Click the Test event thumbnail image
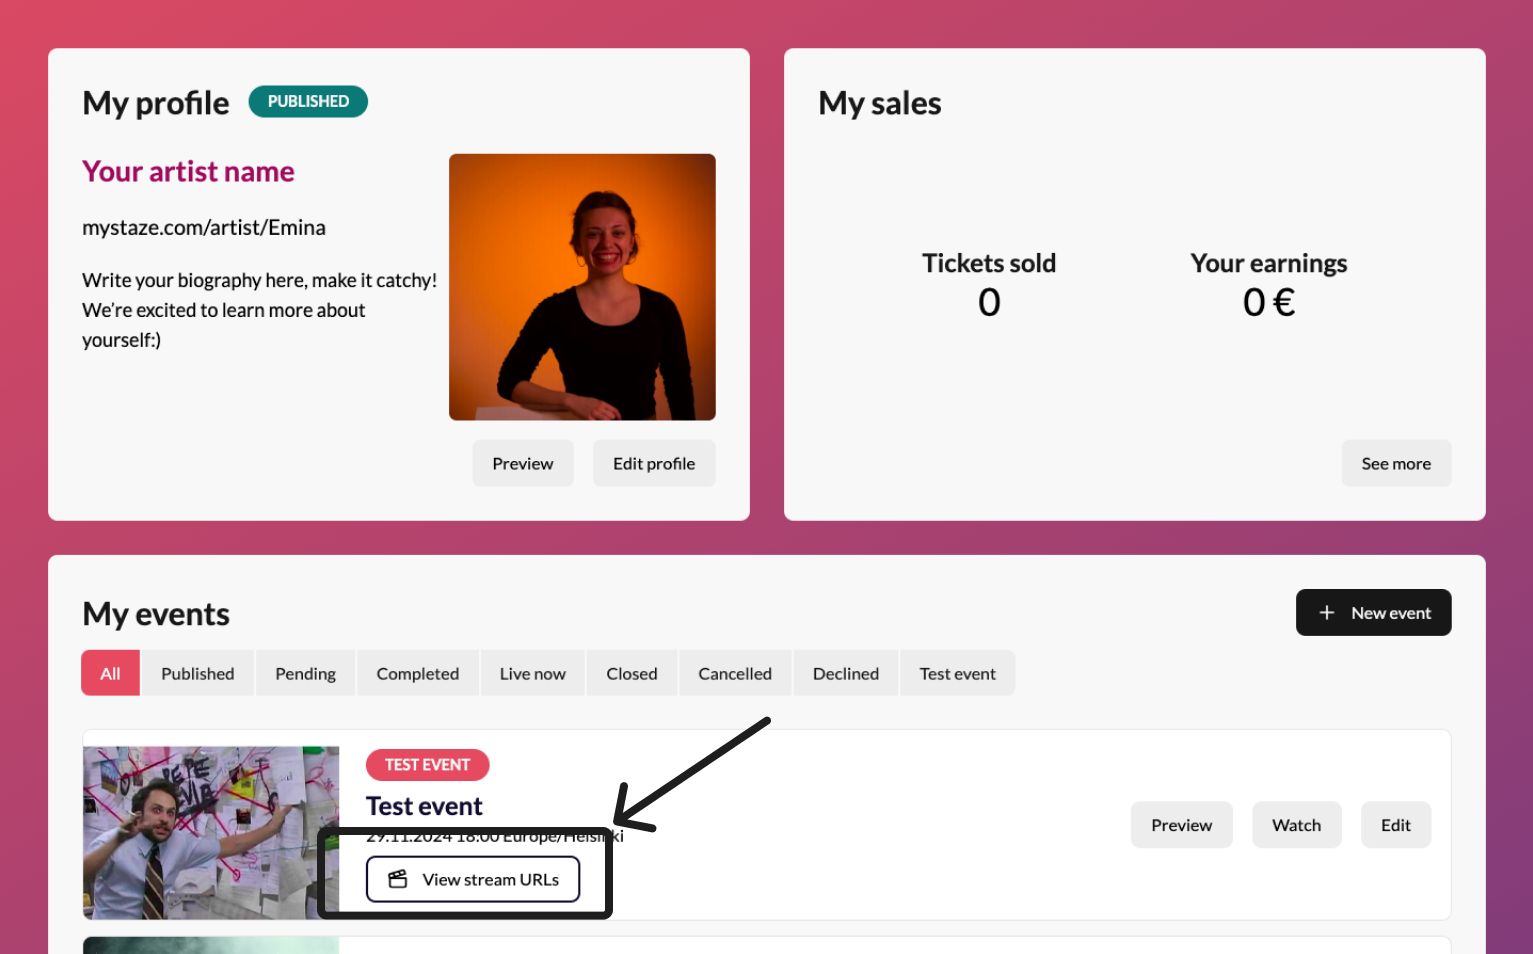Image resolution: width=1533 pixels, height=954 pixels. click(211, 832)
